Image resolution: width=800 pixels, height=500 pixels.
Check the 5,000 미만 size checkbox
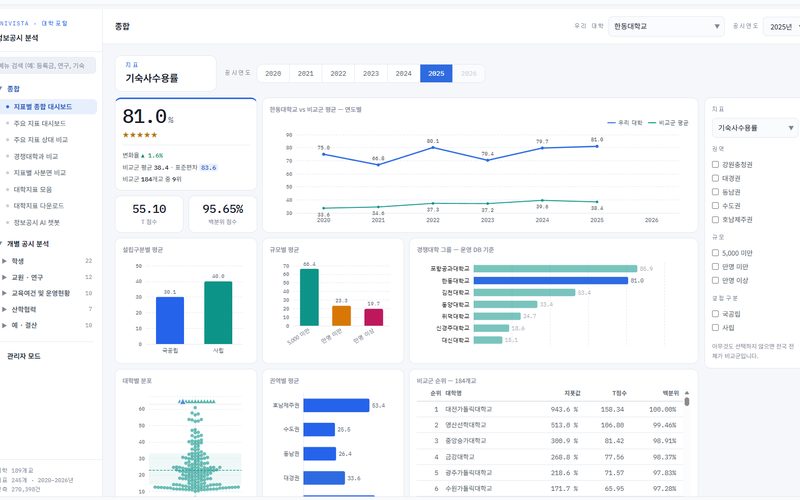tap(715, 253)
